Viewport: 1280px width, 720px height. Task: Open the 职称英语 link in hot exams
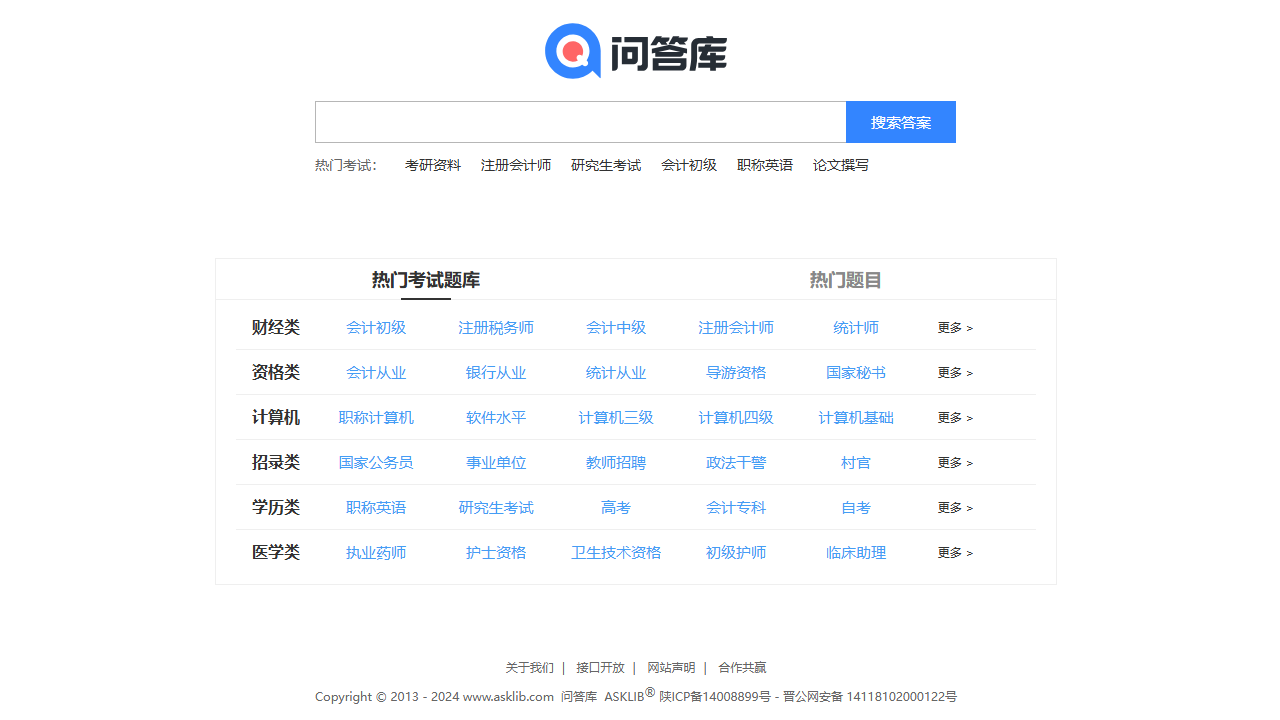(764, 165)
